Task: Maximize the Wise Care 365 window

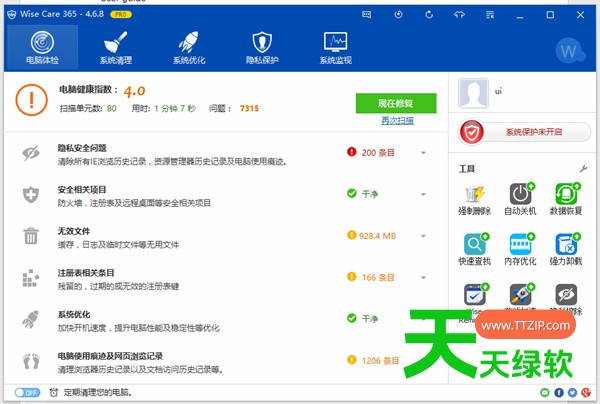Action: click(550, 15)
